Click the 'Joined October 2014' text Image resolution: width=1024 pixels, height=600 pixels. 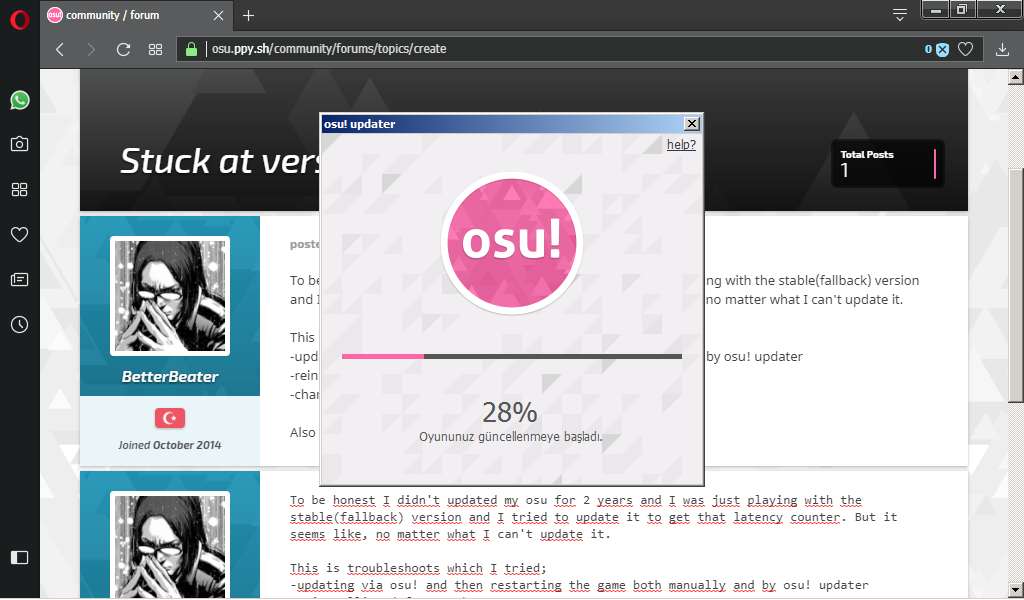[x=170, y=445]
